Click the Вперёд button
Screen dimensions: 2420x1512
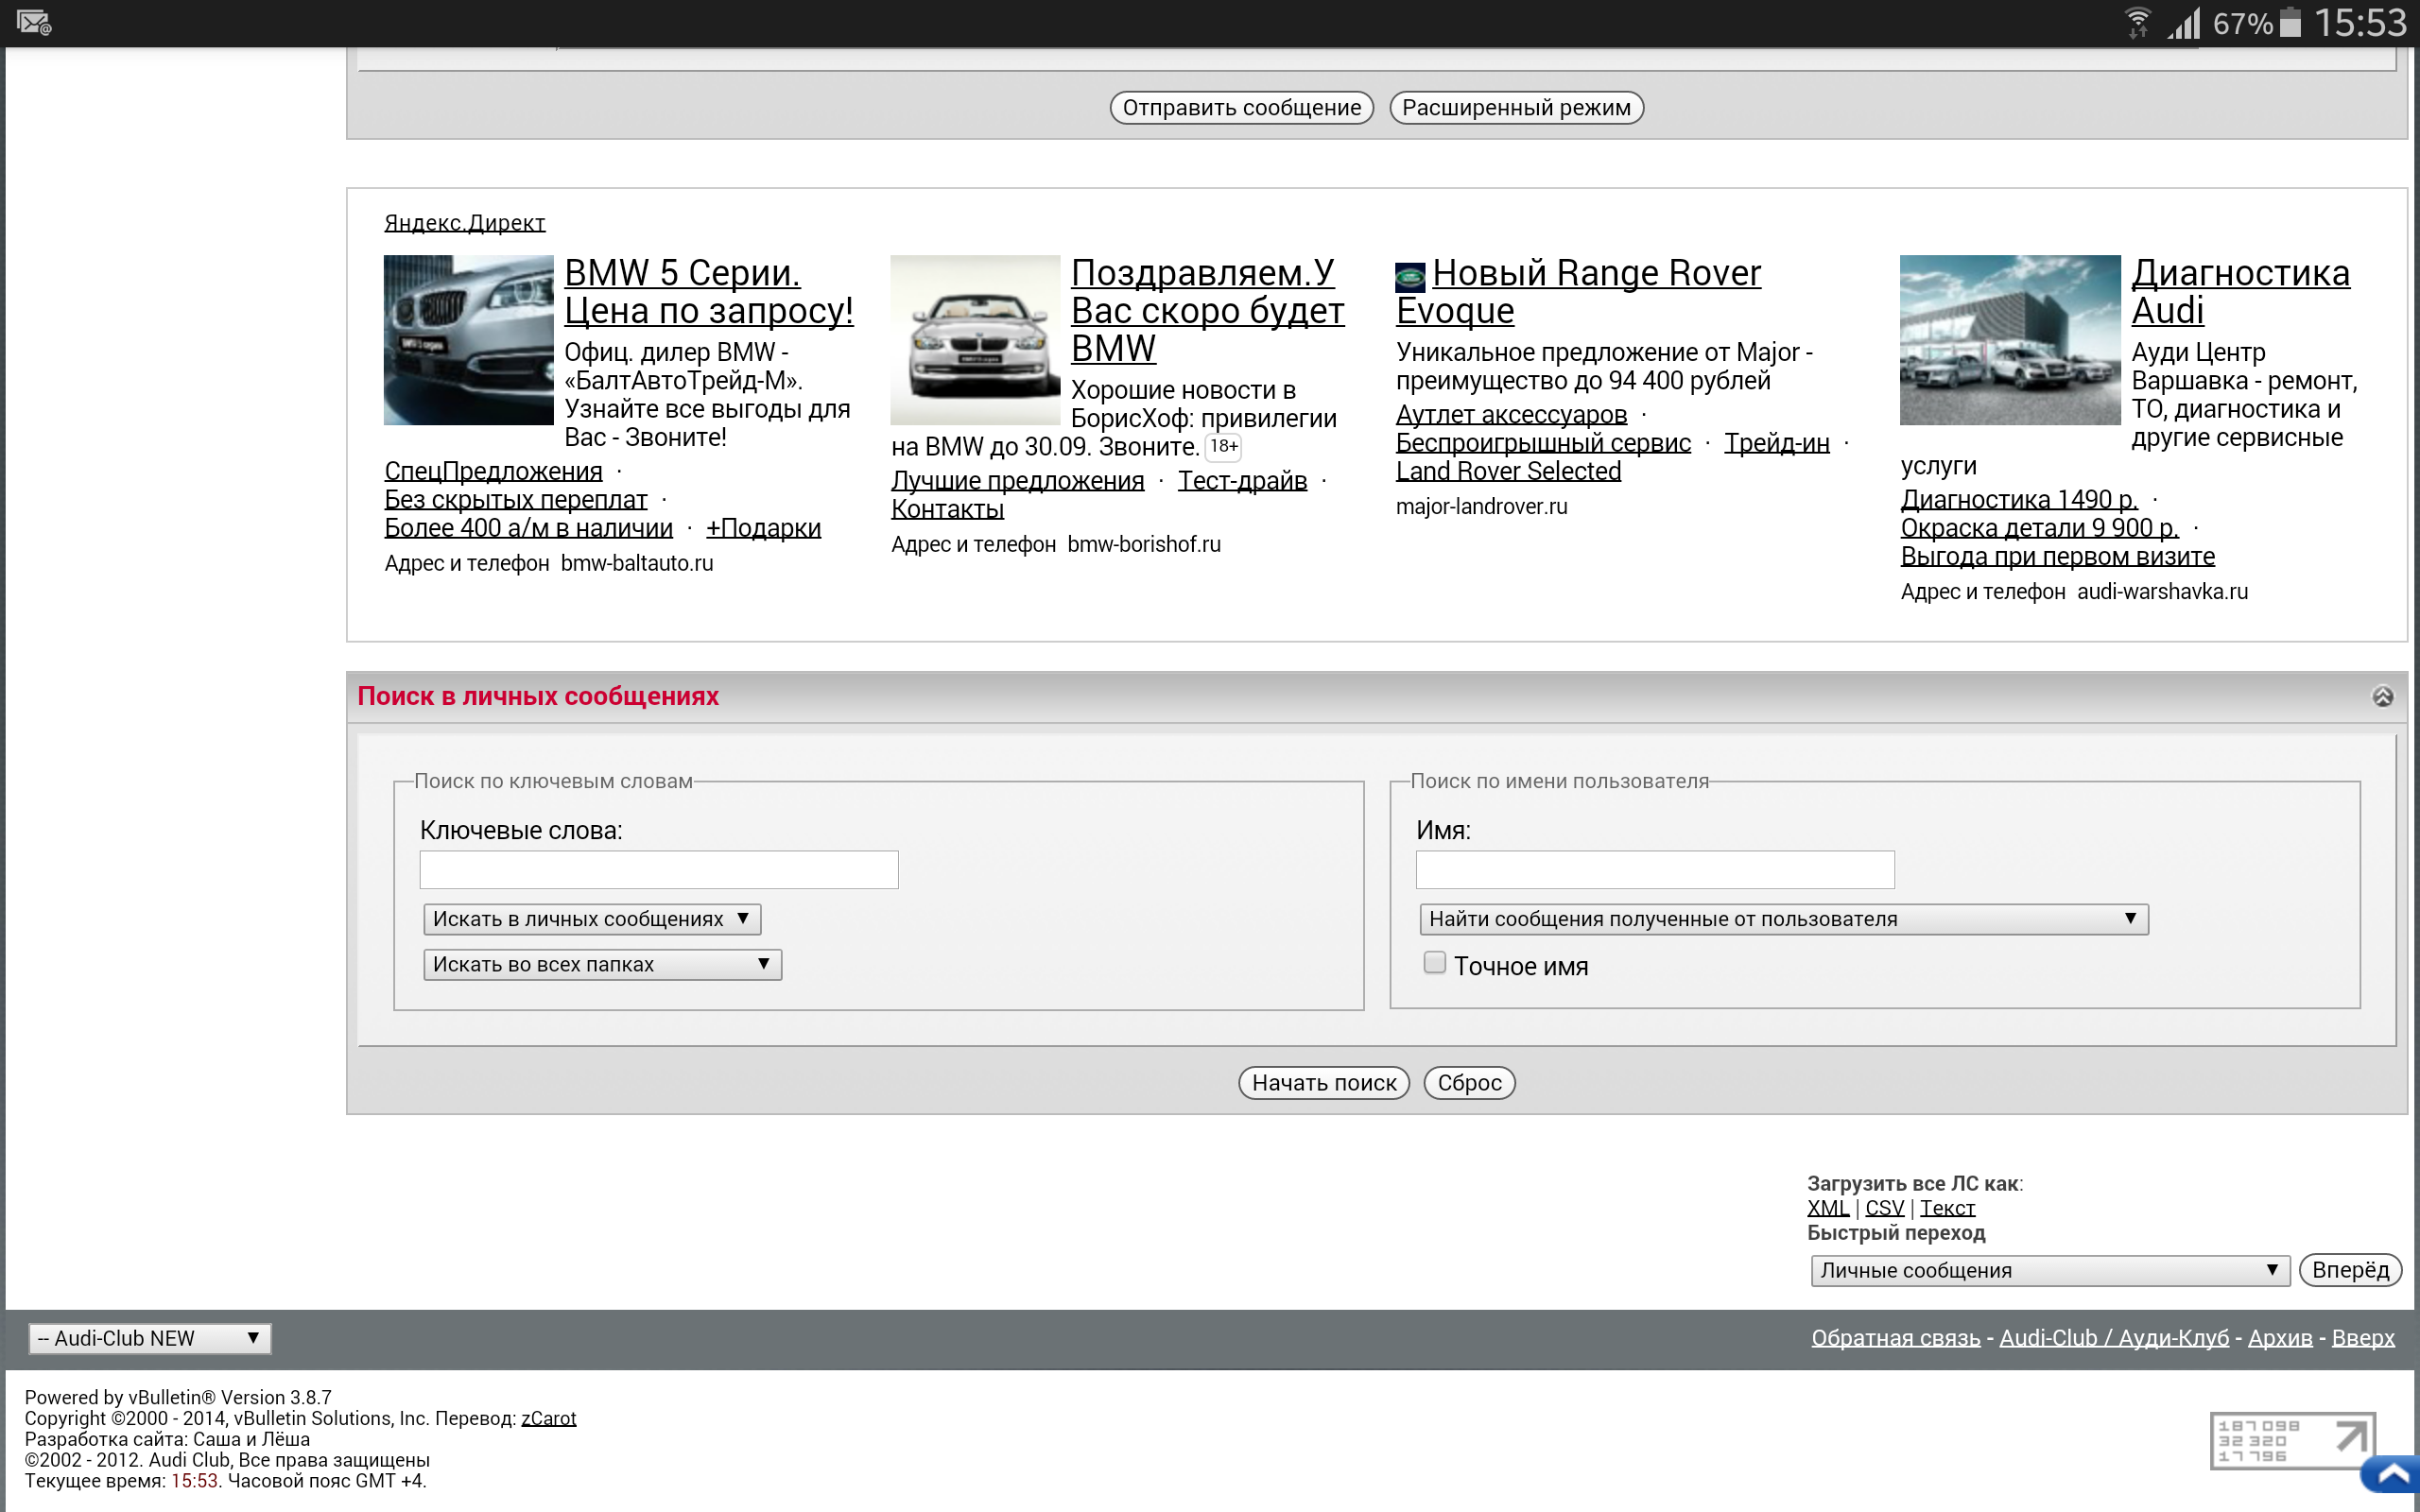point(2350,1270)
